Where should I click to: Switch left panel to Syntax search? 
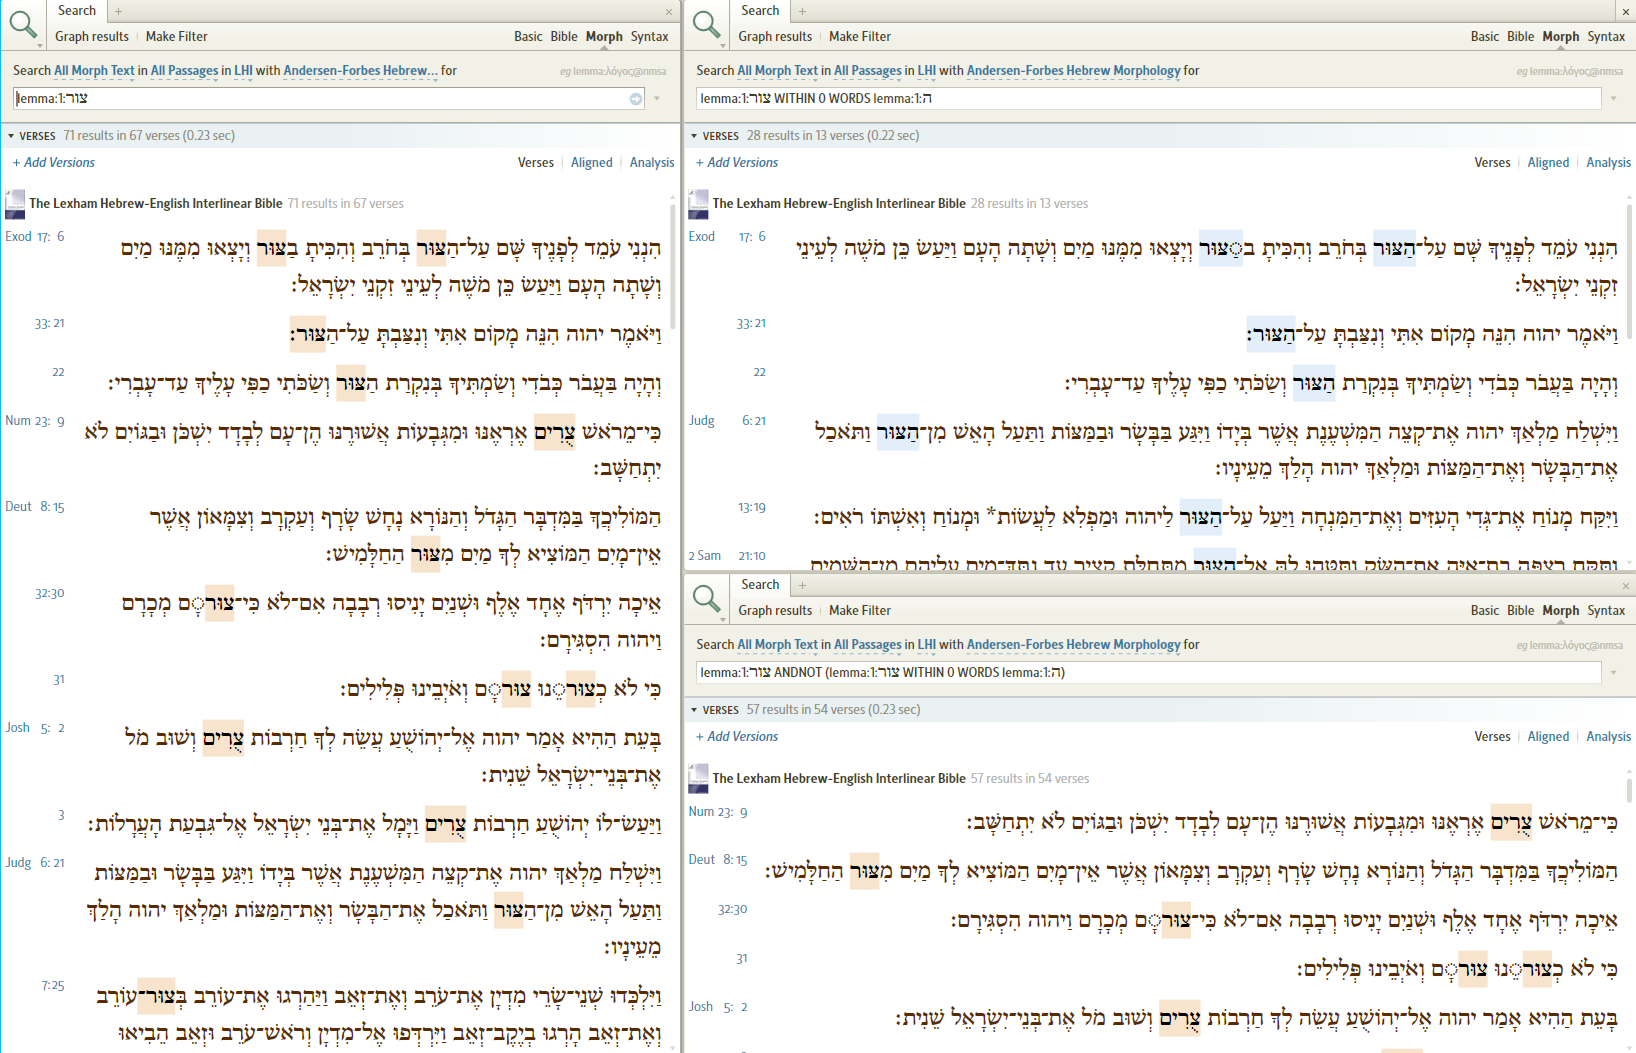point(650,36)
